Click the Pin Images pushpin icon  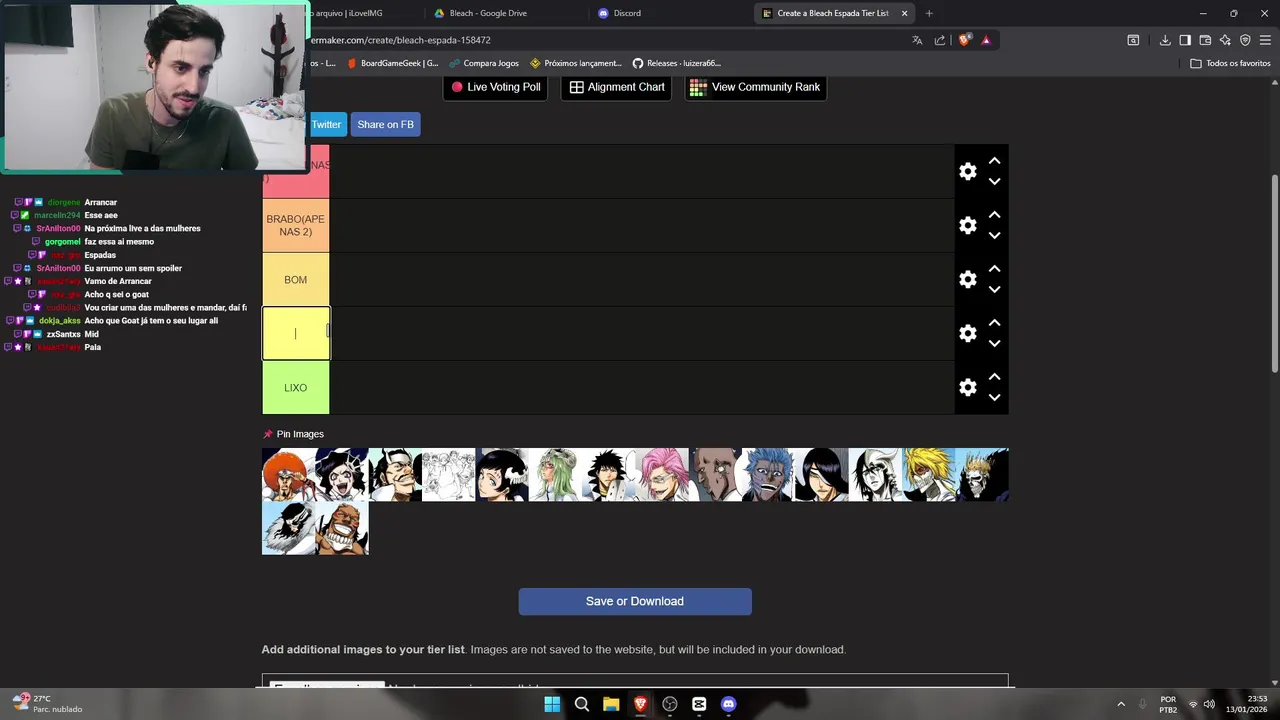point(267,434)
